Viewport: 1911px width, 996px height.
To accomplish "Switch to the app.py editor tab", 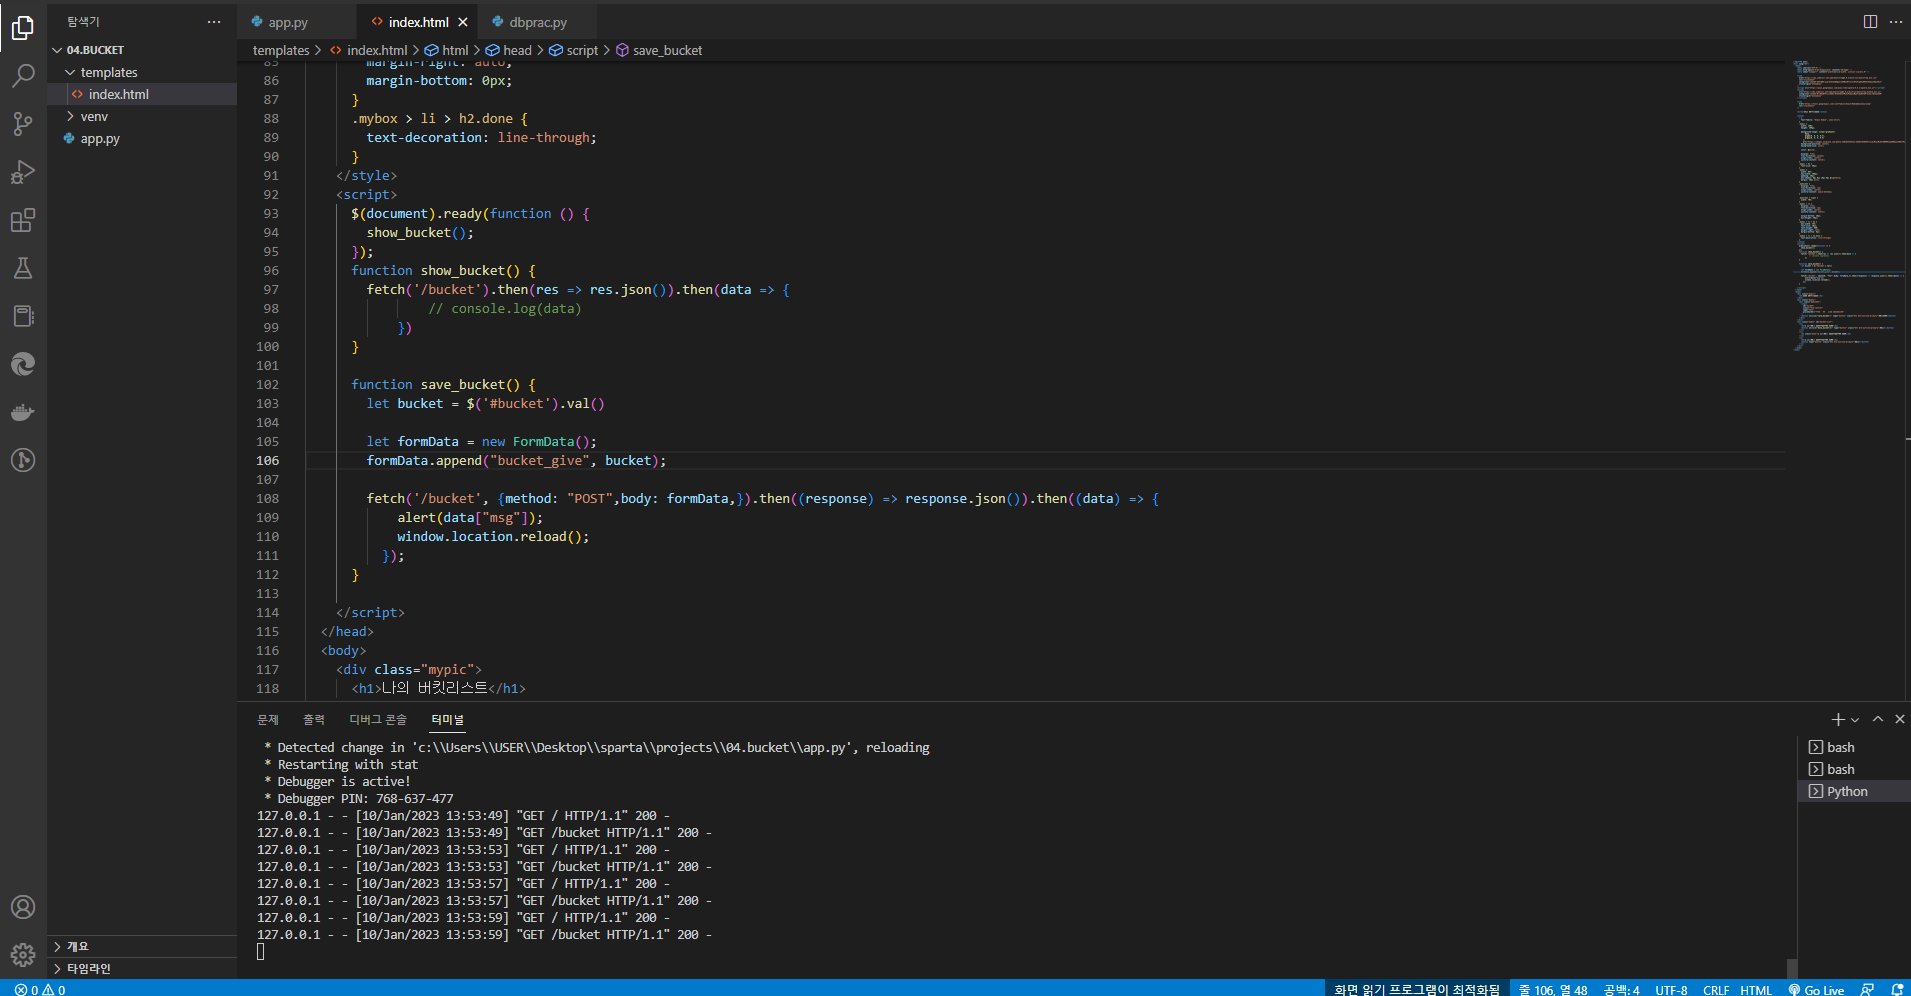I will (296, 22).
